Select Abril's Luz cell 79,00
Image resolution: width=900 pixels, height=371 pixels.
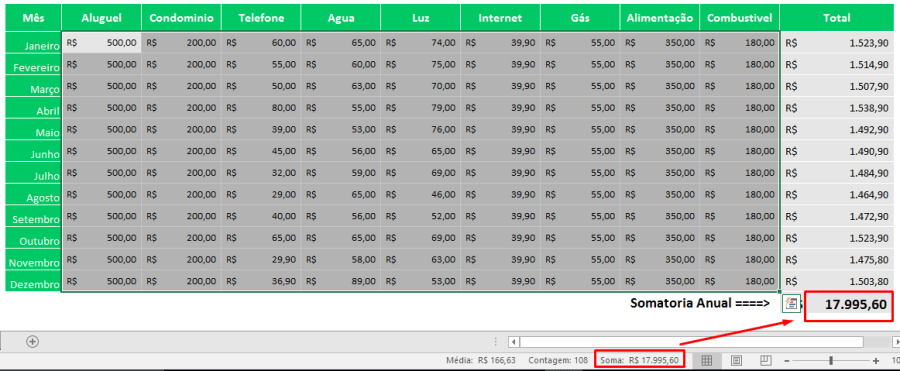pos(421,108)
